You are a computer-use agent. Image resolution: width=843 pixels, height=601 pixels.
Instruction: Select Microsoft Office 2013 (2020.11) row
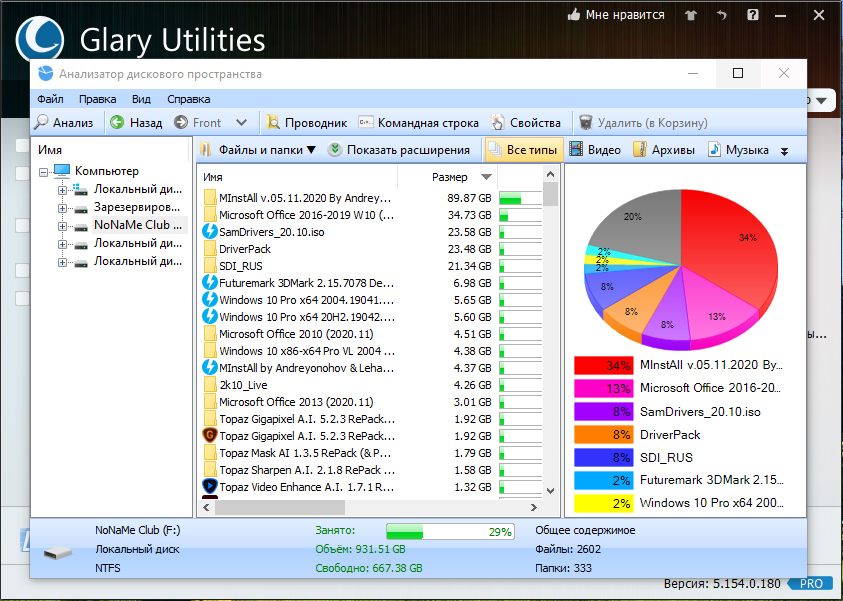click(371, 402)
